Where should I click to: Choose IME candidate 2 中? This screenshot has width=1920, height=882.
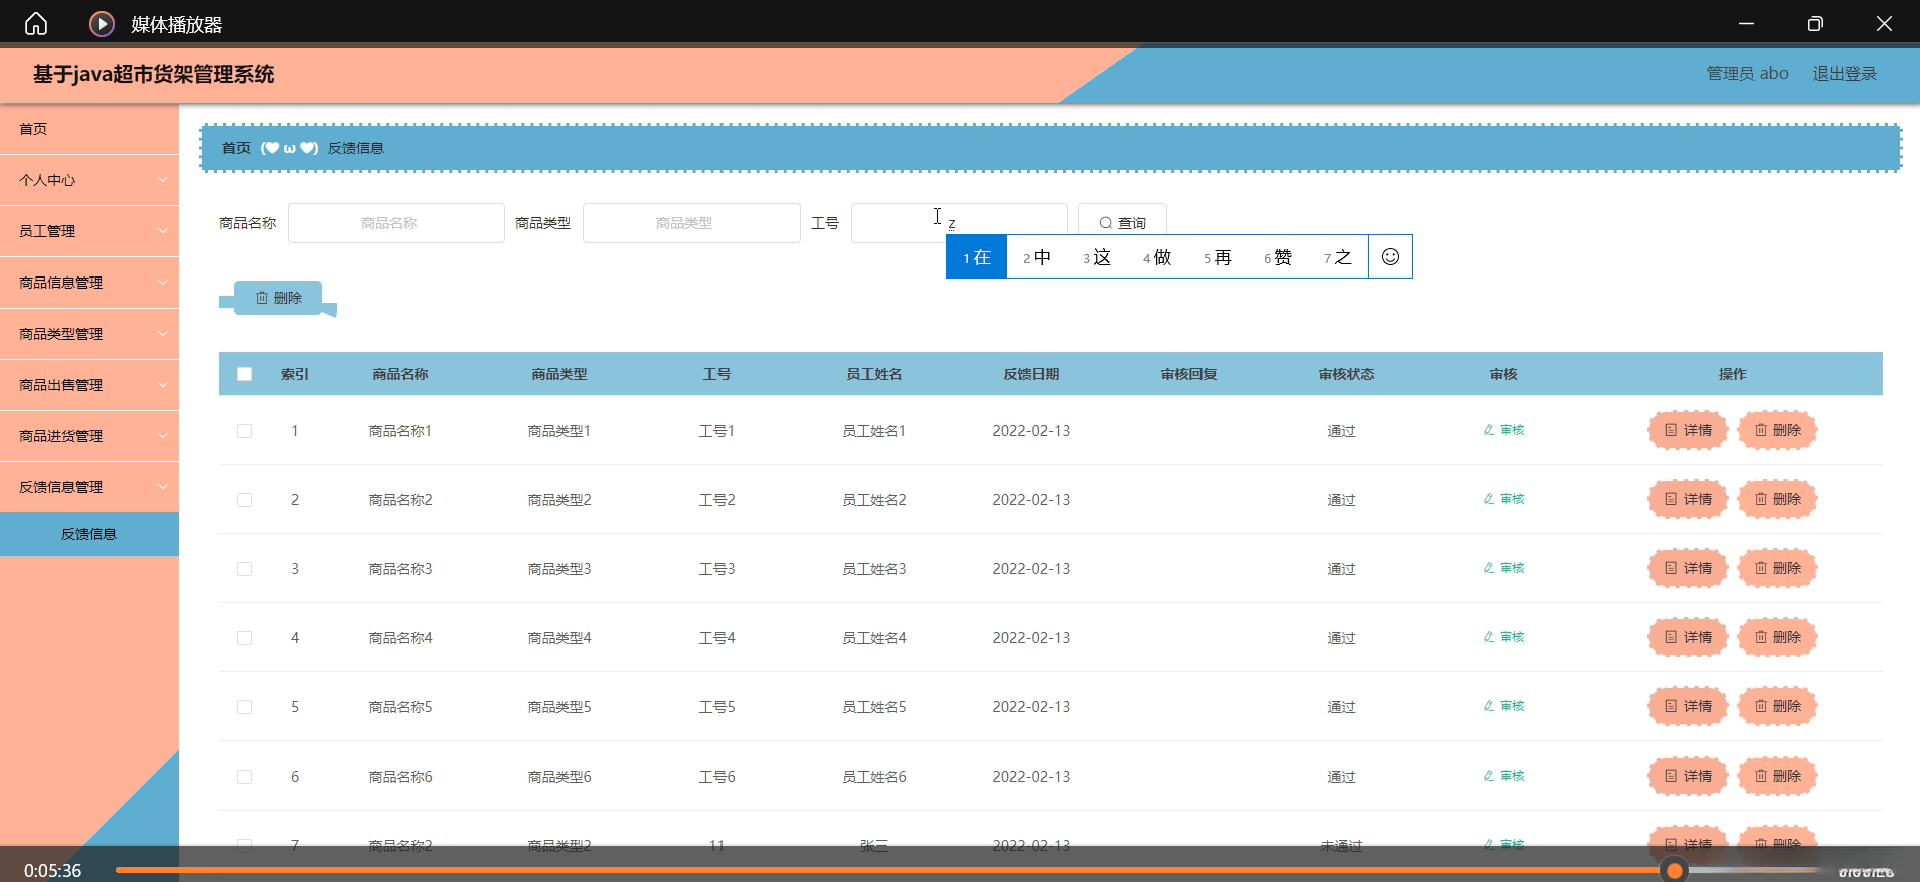pyautogui.click(x=1037, y=257)
